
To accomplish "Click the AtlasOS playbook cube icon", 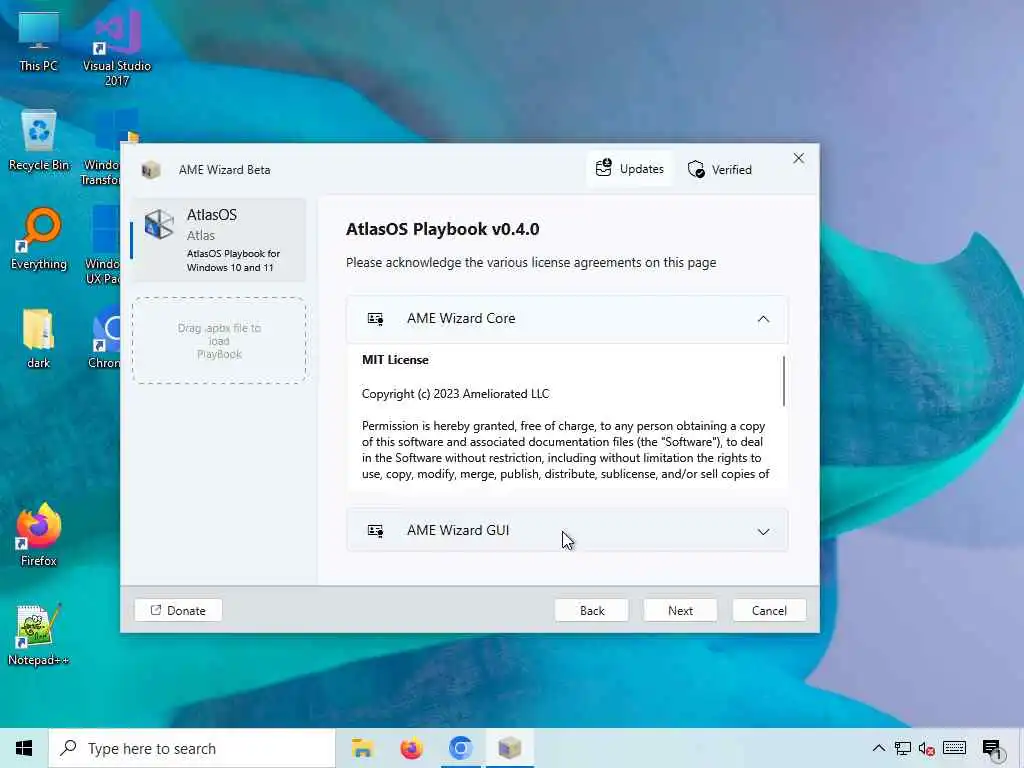I will (159, 224).
